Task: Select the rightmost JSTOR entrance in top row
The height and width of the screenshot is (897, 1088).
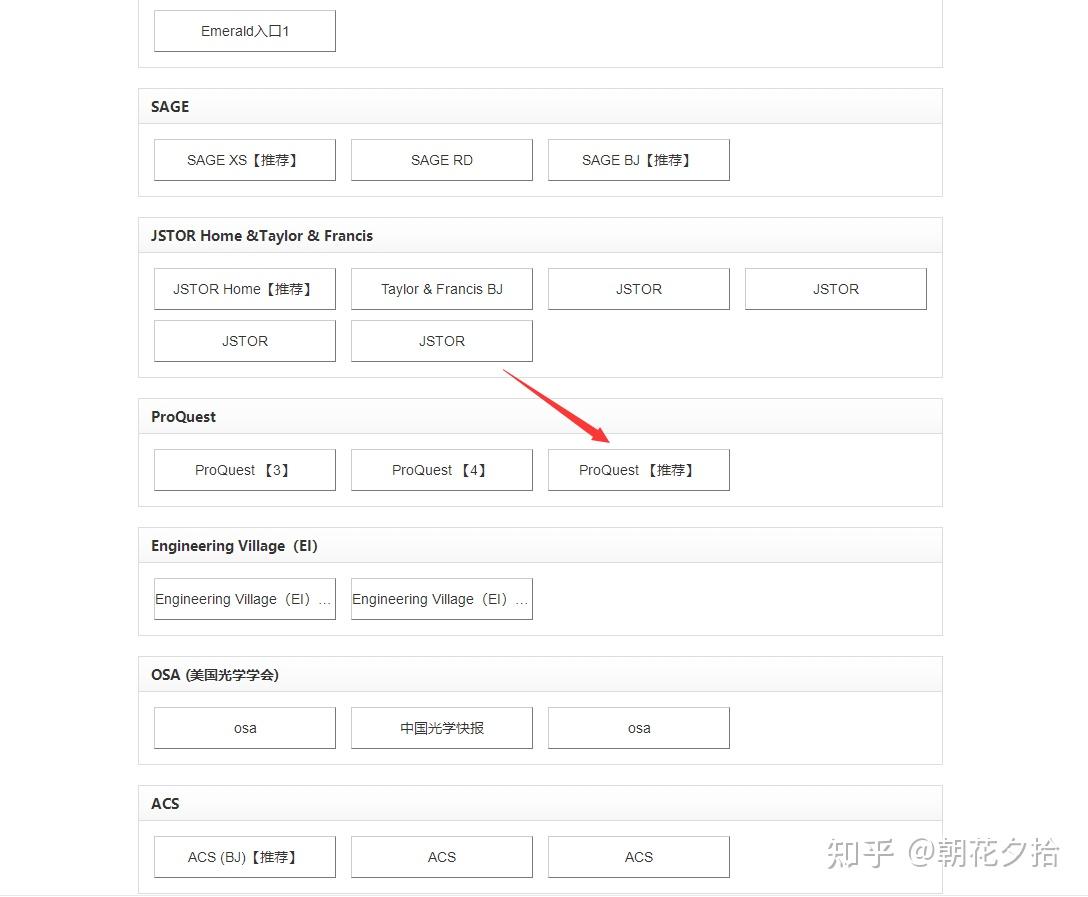Action: coord(835,289)
